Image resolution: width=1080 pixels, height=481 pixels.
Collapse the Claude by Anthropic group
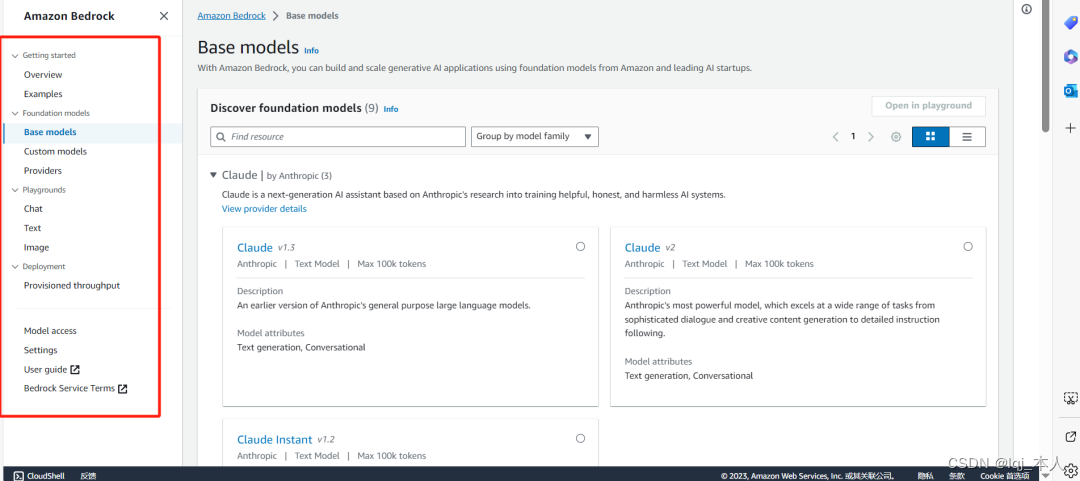214,175
